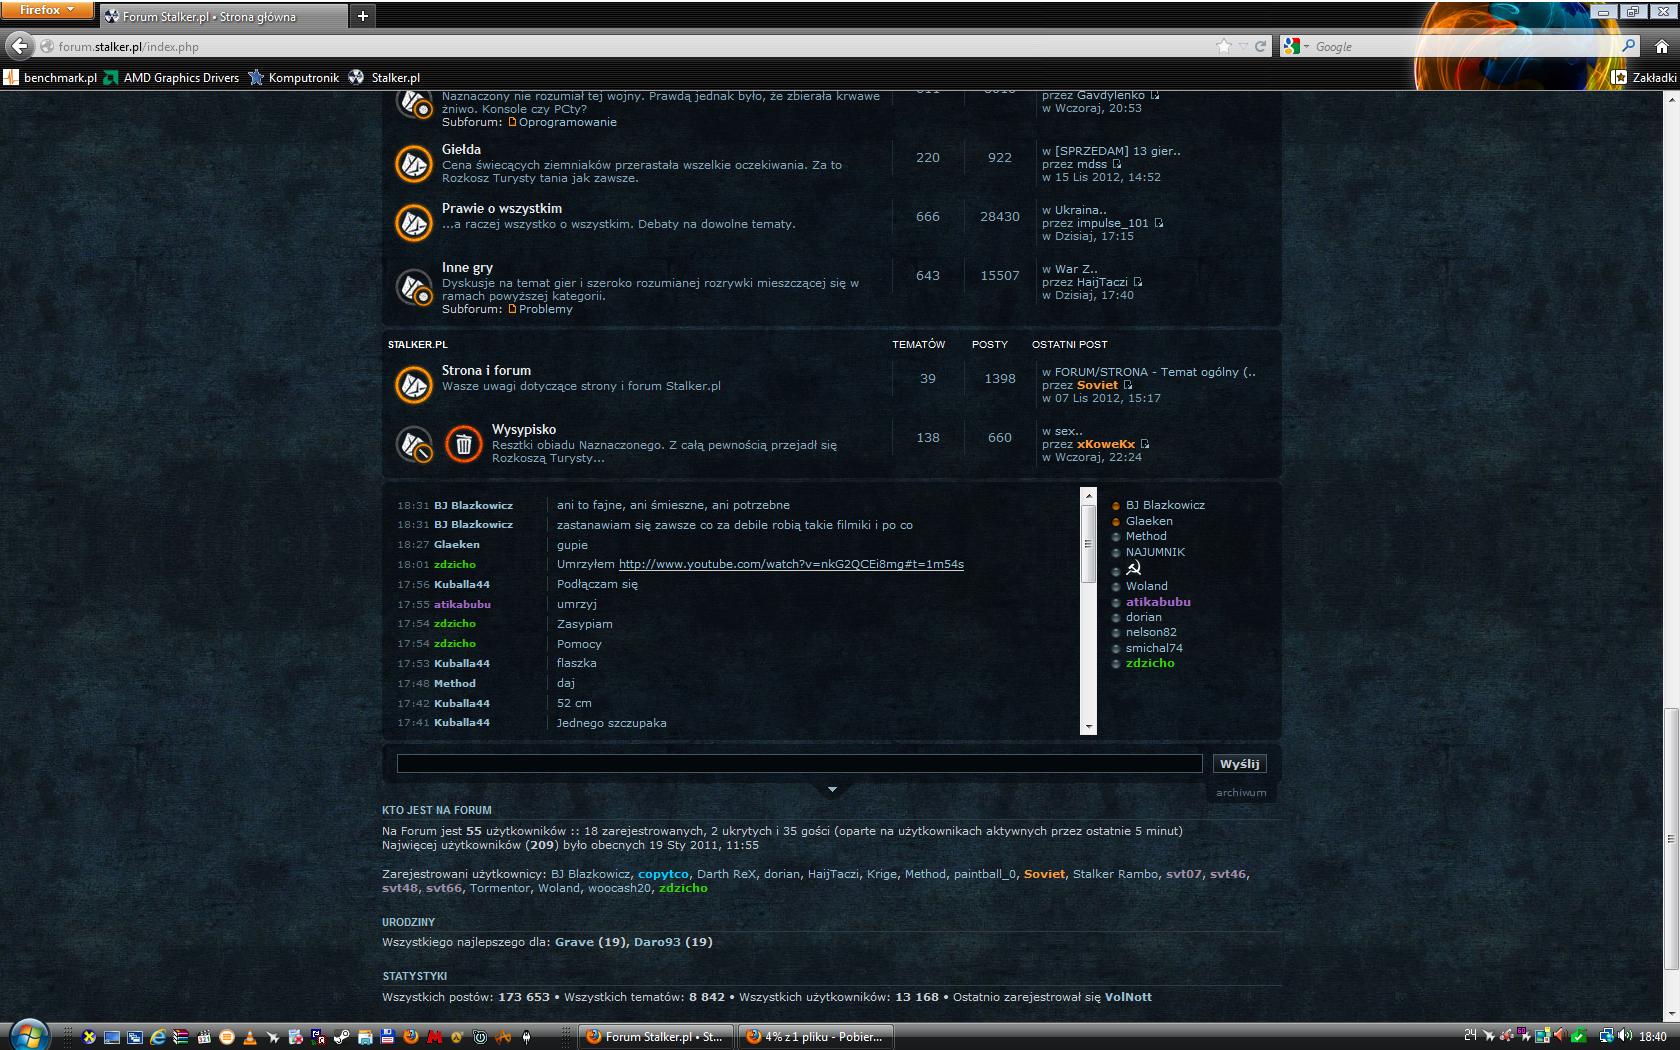This screenshot has height=1050, width=1680.
Task: Open the Wysypisko forum link
Action: point(524,429)
